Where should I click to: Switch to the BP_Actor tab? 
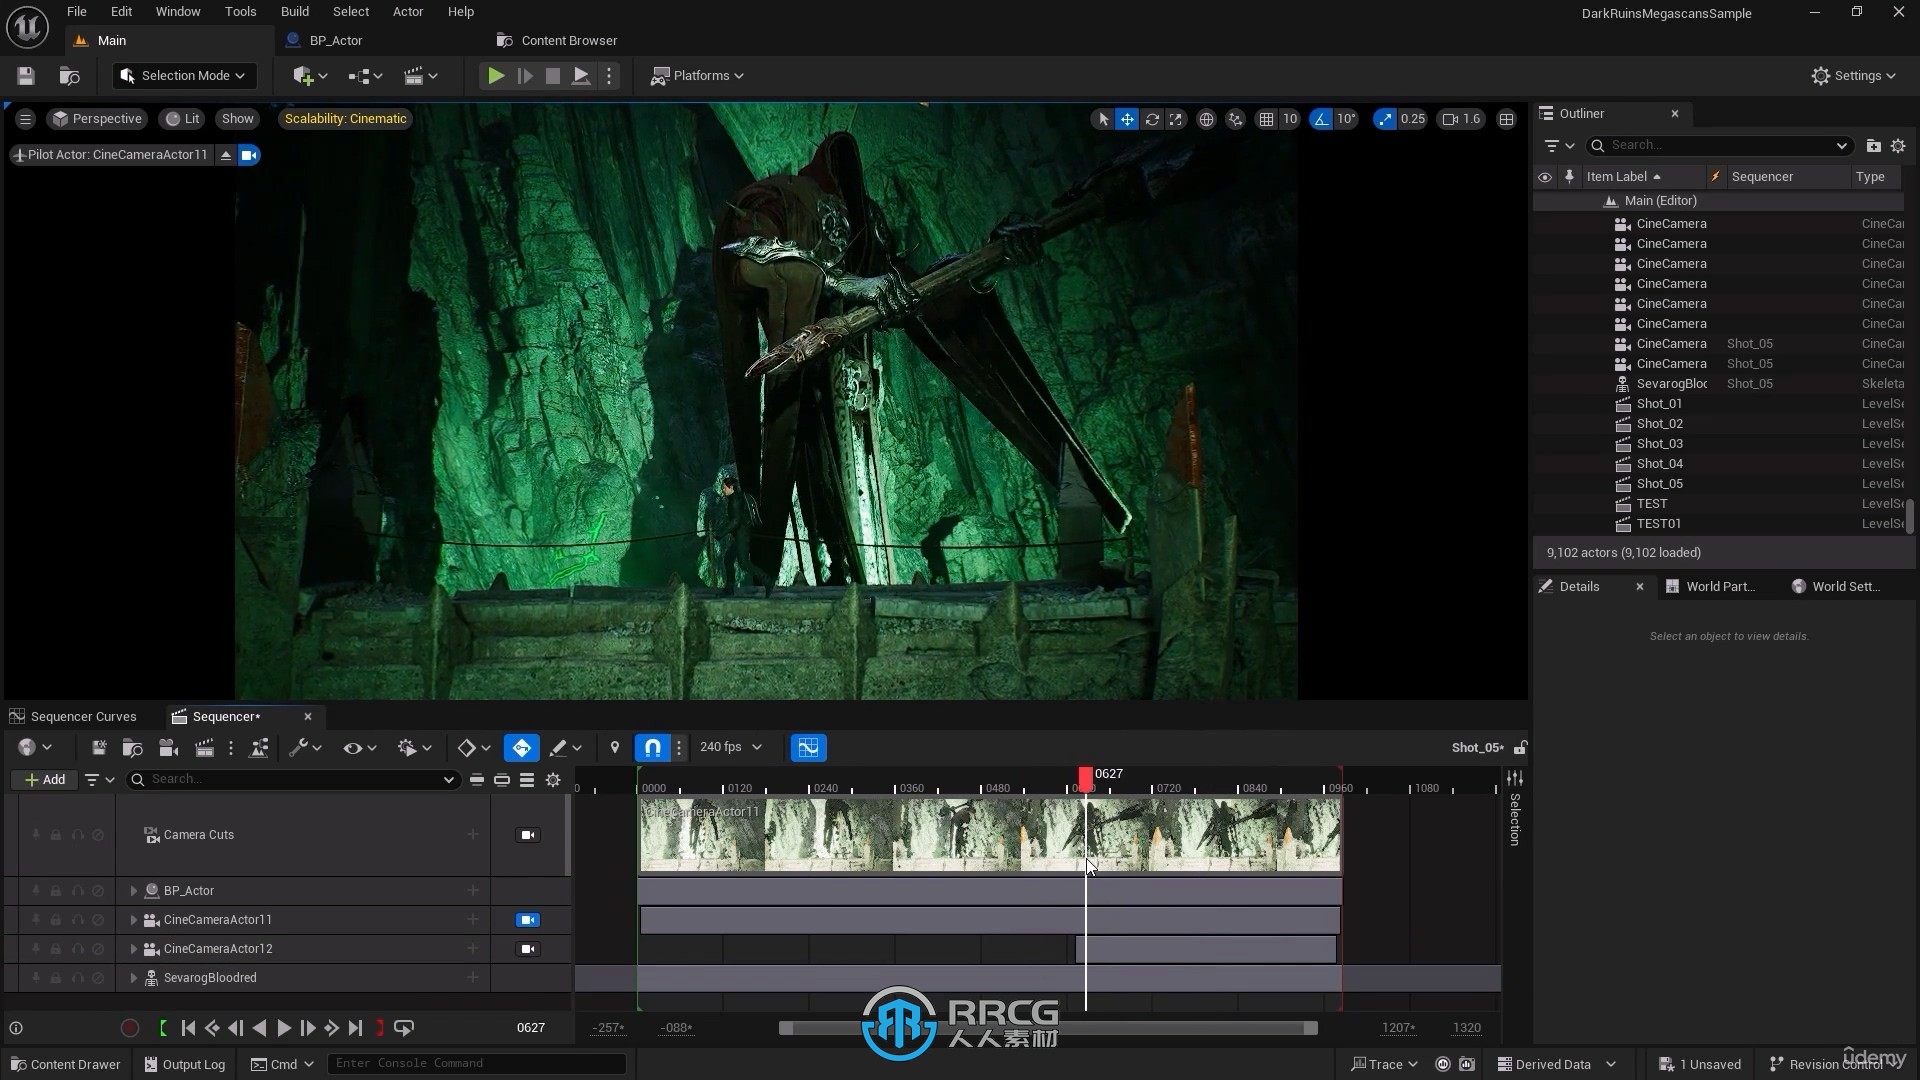(335, 41)
